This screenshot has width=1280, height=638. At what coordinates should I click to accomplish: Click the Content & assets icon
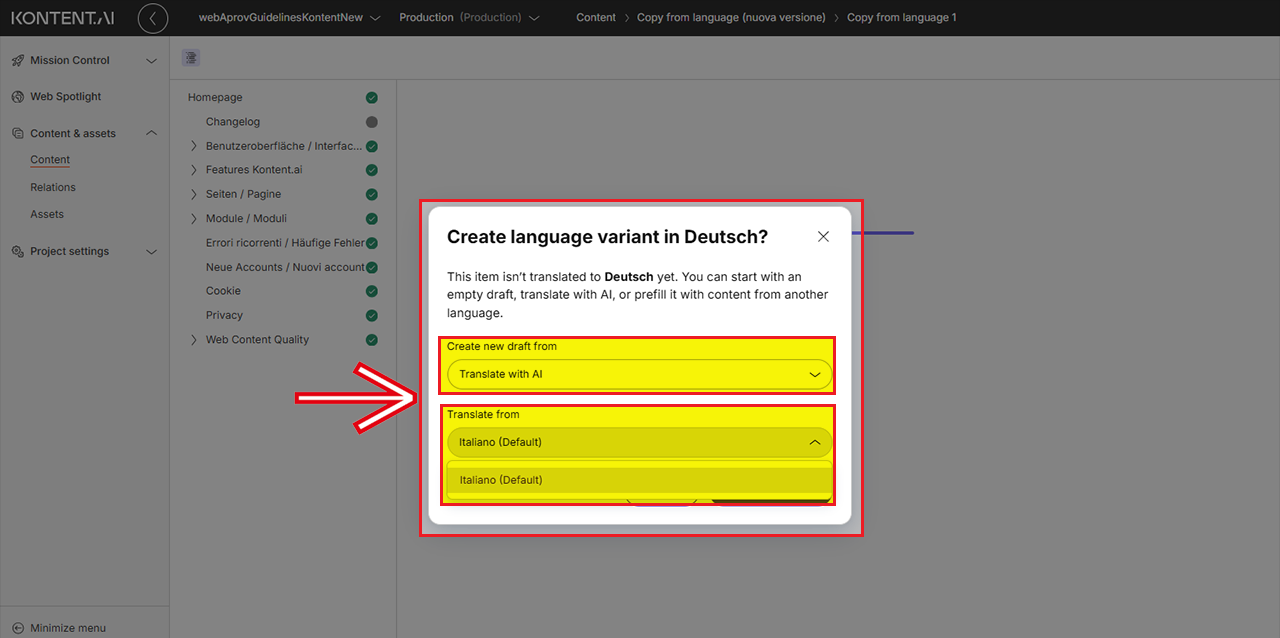coord(18,134)
